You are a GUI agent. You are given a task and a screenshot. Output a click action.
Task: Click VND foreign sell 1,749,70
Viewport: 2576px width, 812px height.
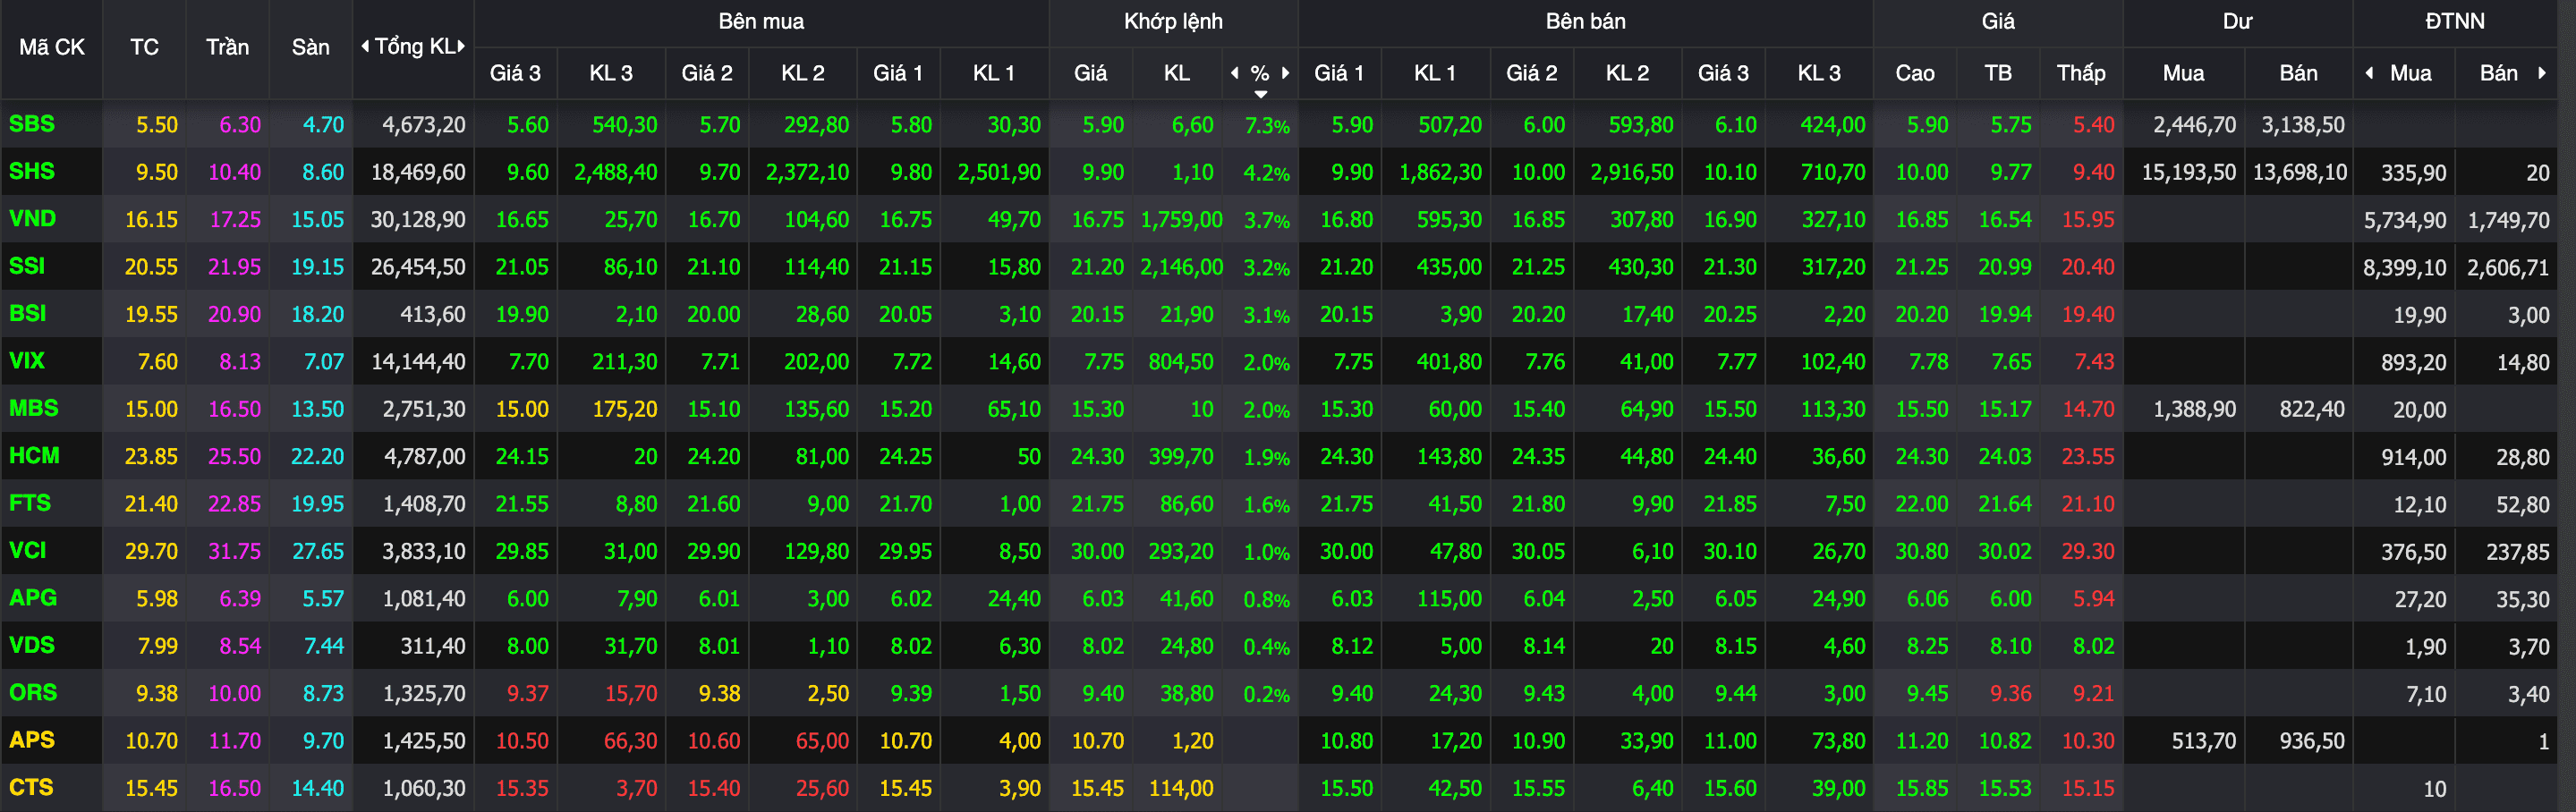point(2509,220)
